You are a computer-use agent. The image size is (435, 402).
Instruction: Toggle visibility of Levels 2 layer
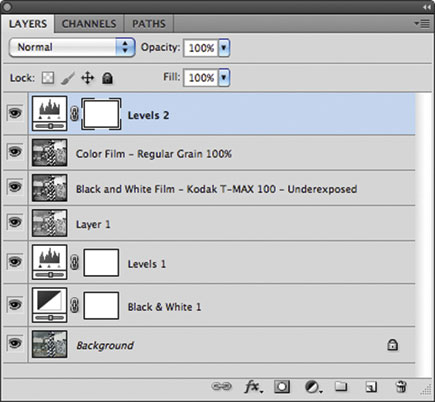[x=15, y=113]
